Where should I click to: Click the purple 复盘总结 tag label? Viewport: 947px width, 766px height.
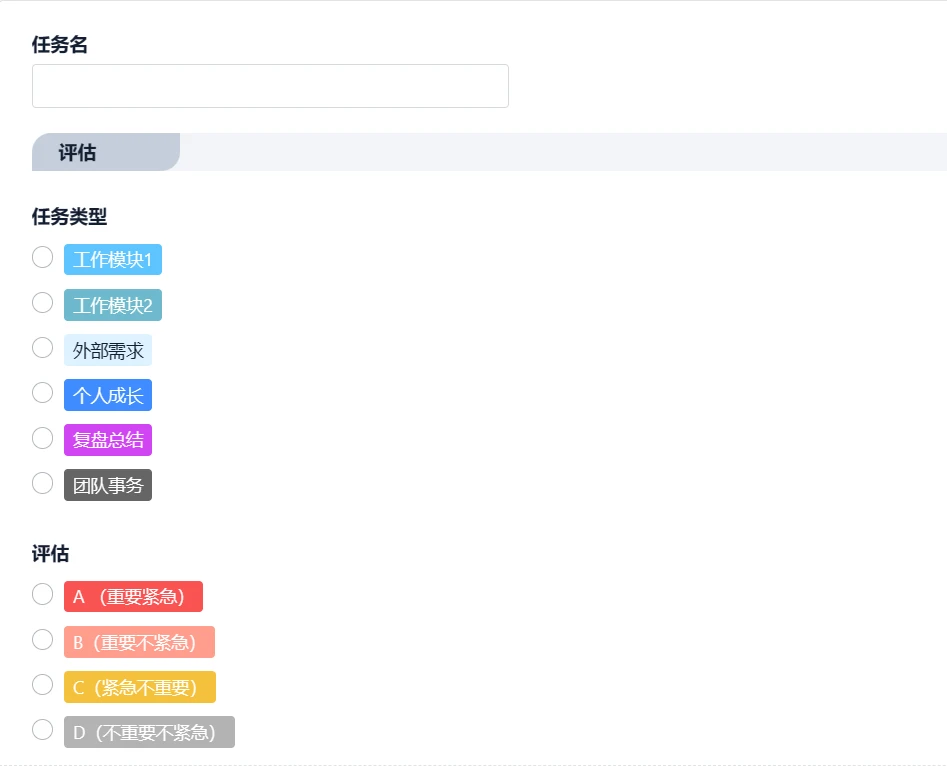pos(108,440)
